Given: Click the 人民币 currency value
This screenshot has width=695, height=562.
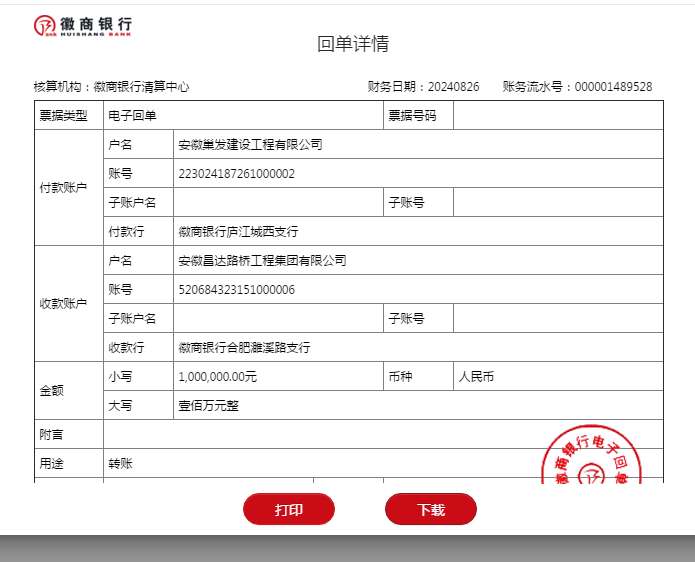Looking at the screenshot, I should pyautogui.click(x=476, y=377).
